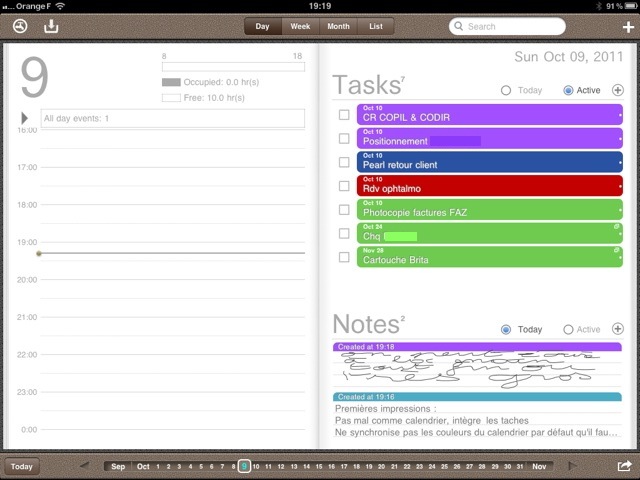Switch to Week view tab

[x=300, y=27]
